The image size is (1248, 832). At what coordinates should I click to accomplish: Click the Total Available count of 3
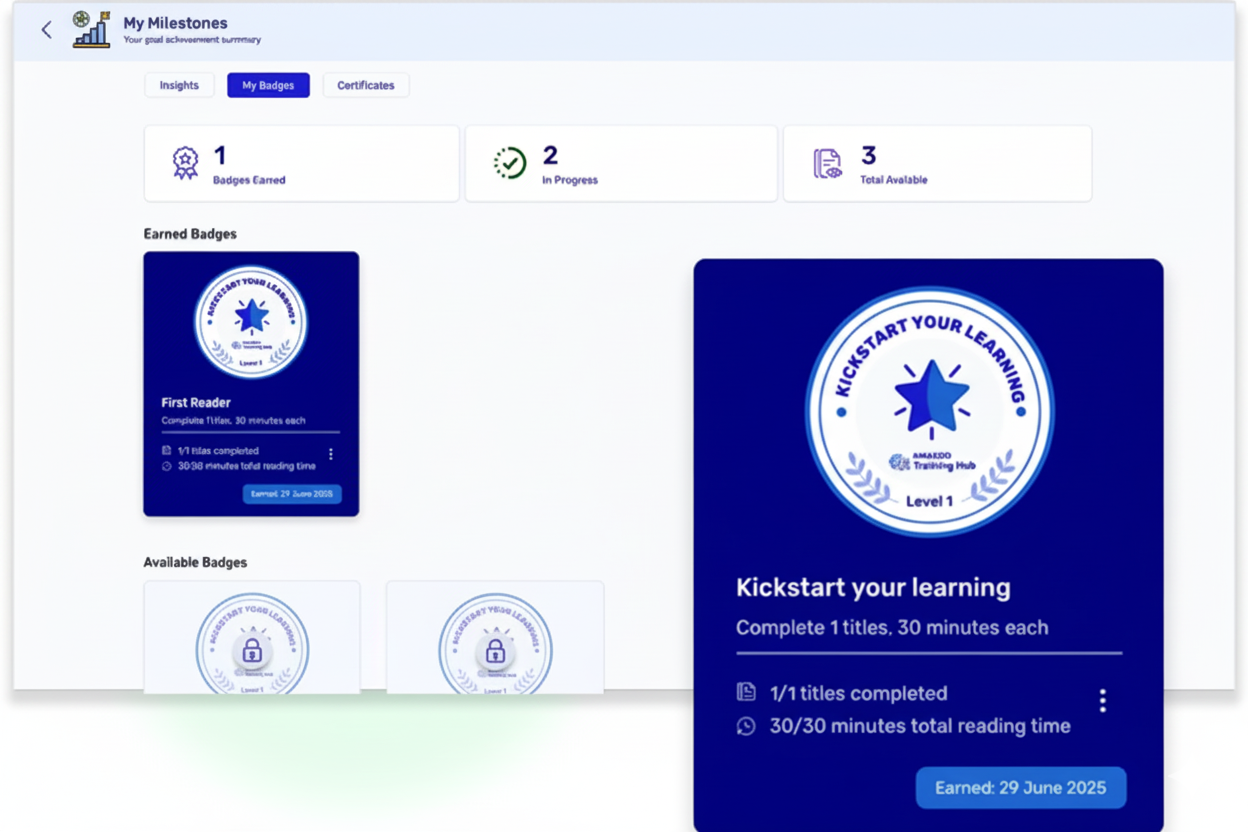pos(868,155)
